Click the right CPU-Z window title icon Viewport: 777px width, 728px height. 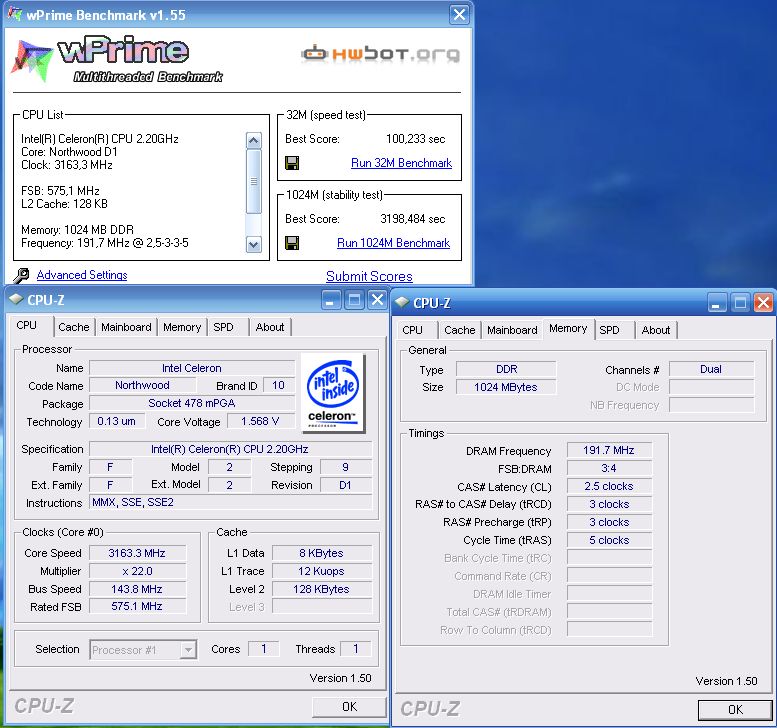coord(402,302)
